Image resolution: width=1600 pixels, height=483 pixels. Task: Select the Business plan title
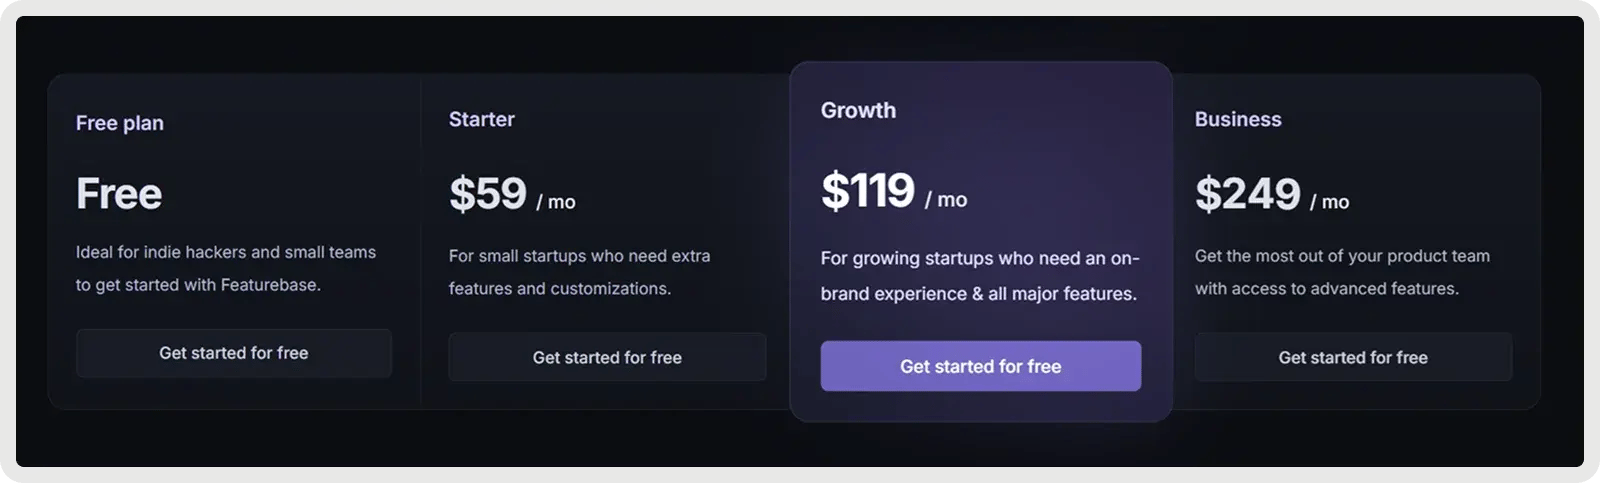(1238, 119)
